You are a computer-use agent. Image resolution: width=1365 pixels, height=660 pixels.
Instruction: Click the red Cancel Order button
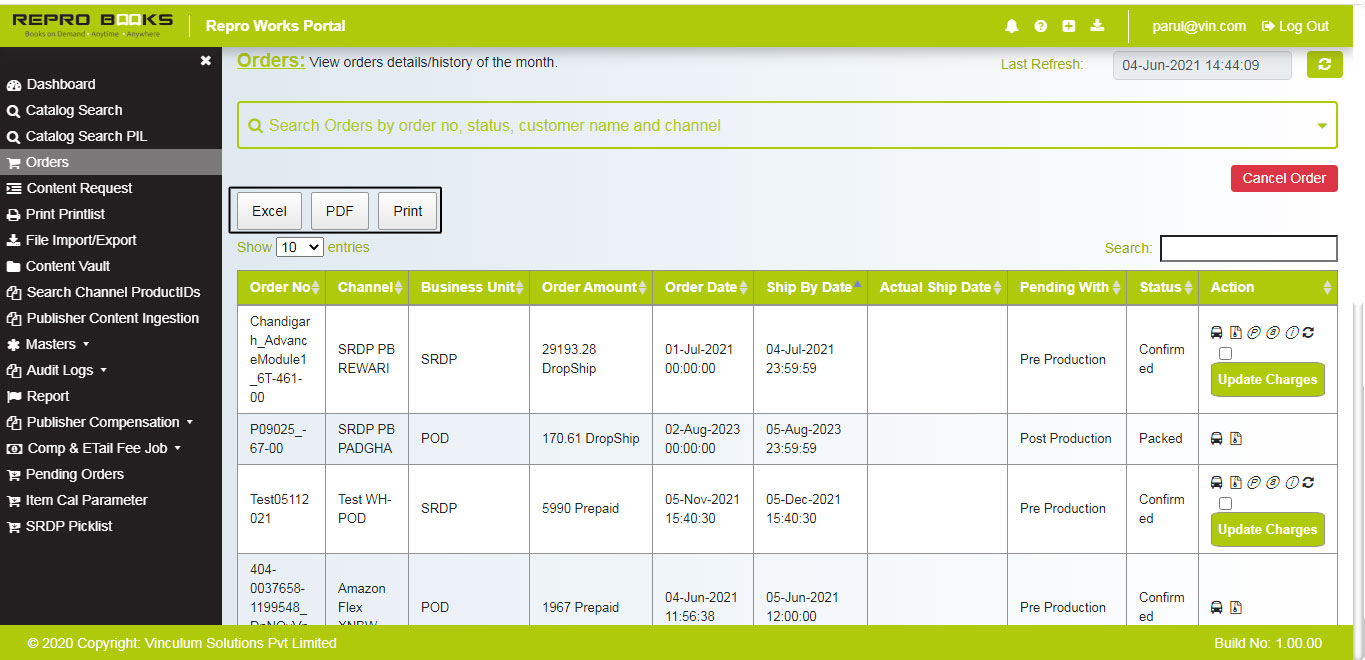tap(1283, 178)
